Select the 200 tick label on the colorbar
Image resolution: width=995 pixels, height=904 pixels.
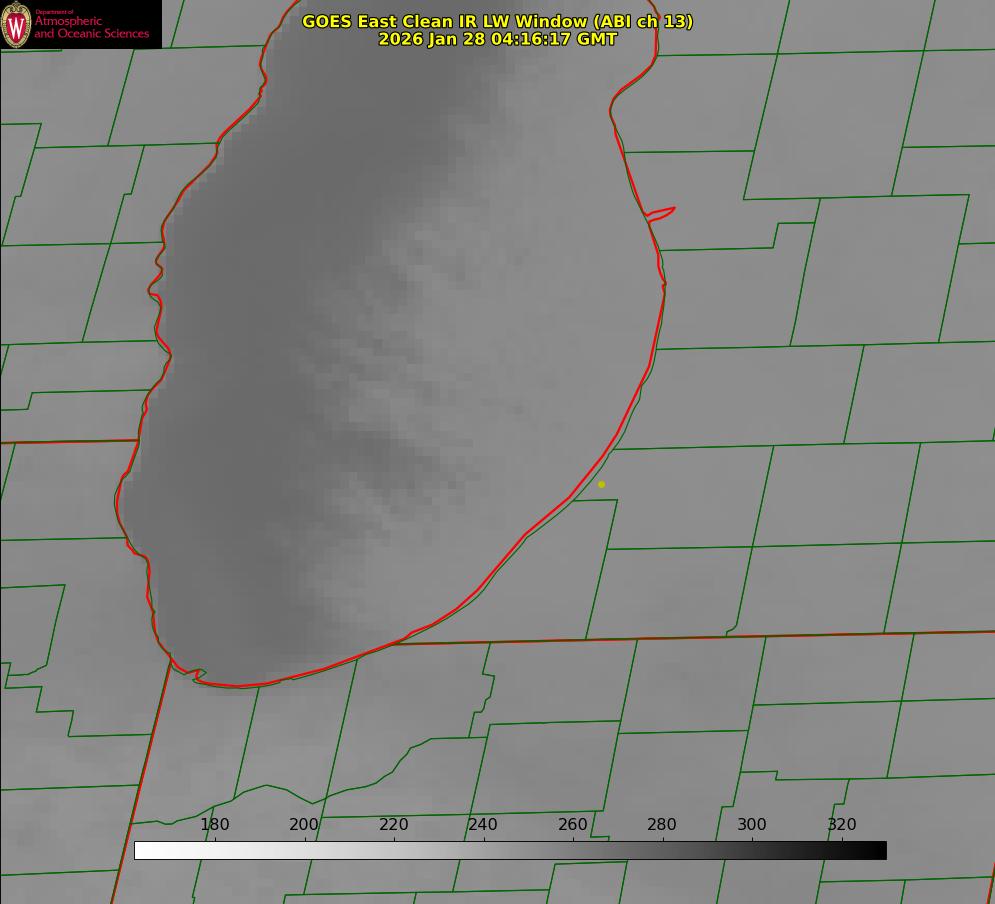[304, 825]
